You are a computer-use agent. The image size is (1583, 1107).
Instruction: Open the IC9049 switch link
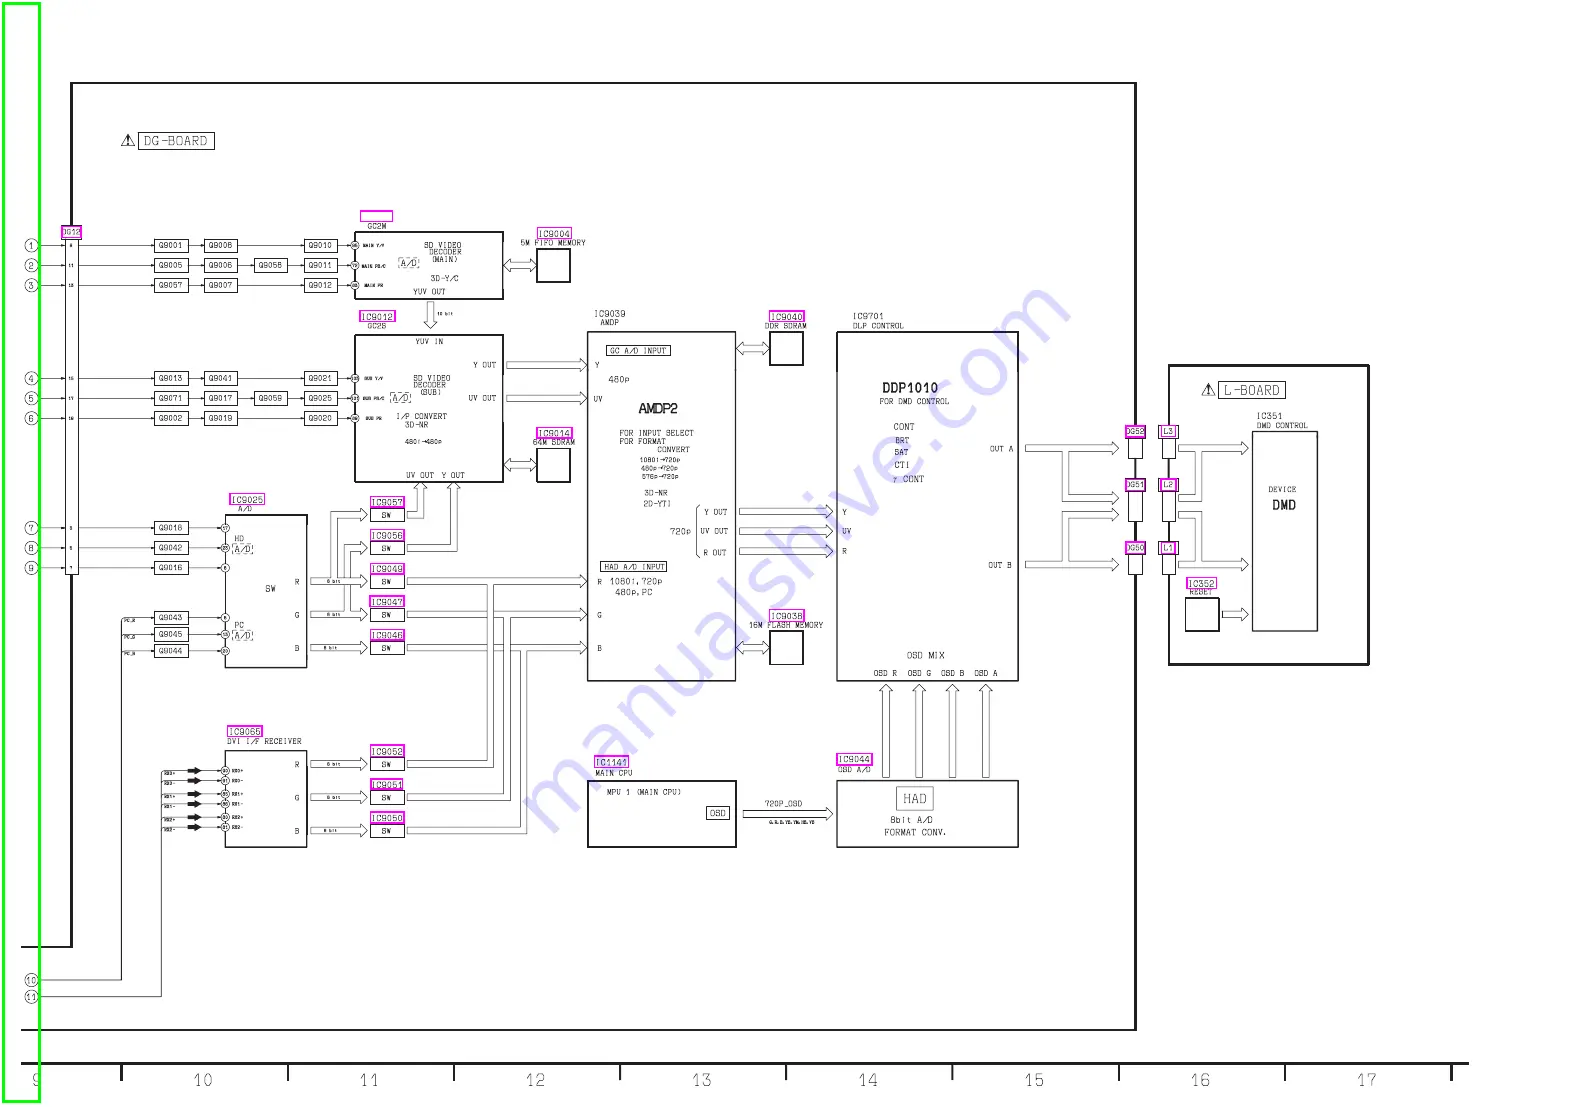(x=387, y=569)
